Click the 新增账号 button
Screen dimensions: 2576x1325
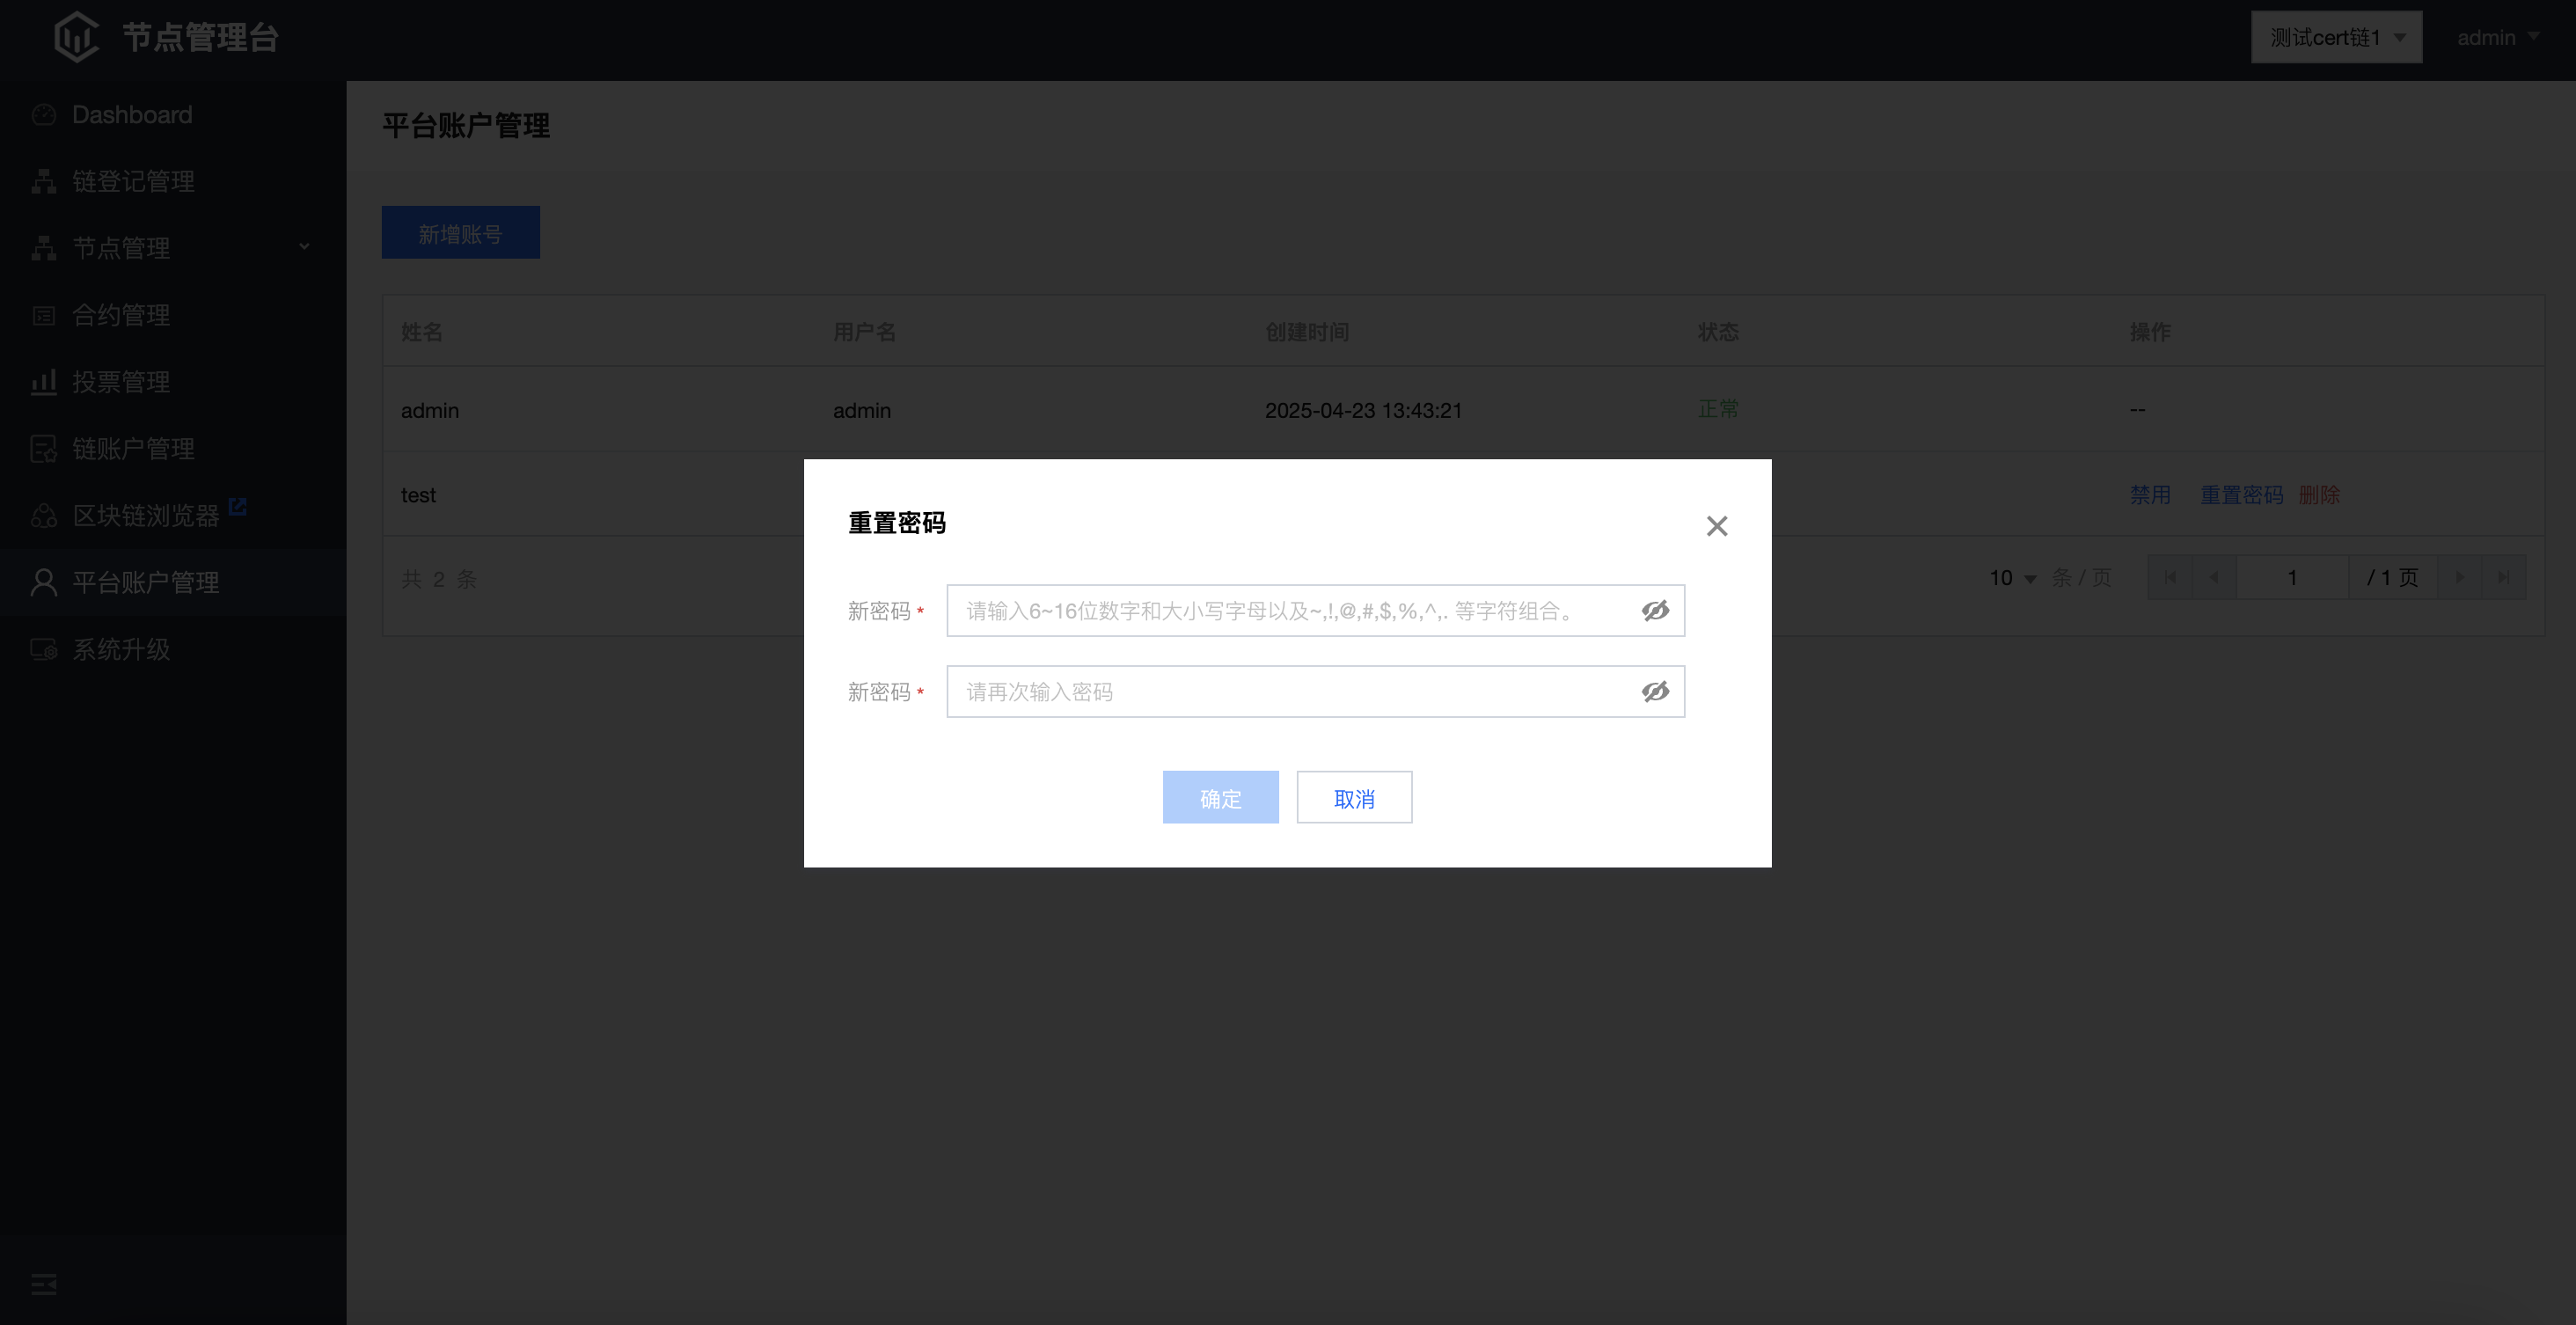point(460,232)
